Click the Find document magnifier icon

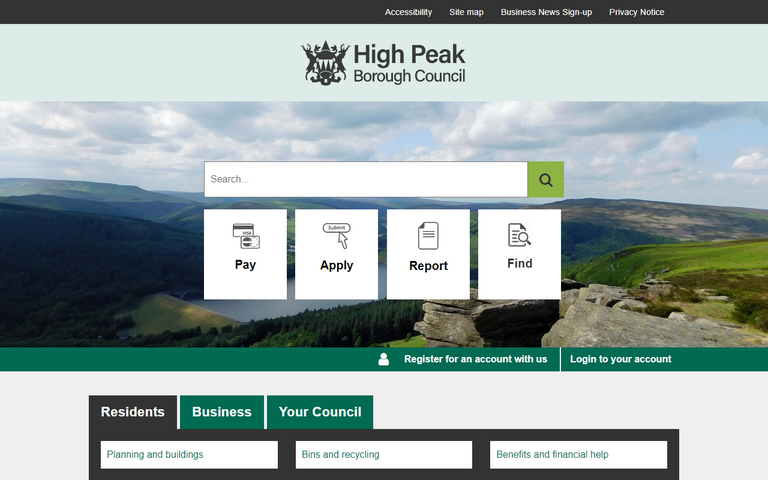(519, 236)
